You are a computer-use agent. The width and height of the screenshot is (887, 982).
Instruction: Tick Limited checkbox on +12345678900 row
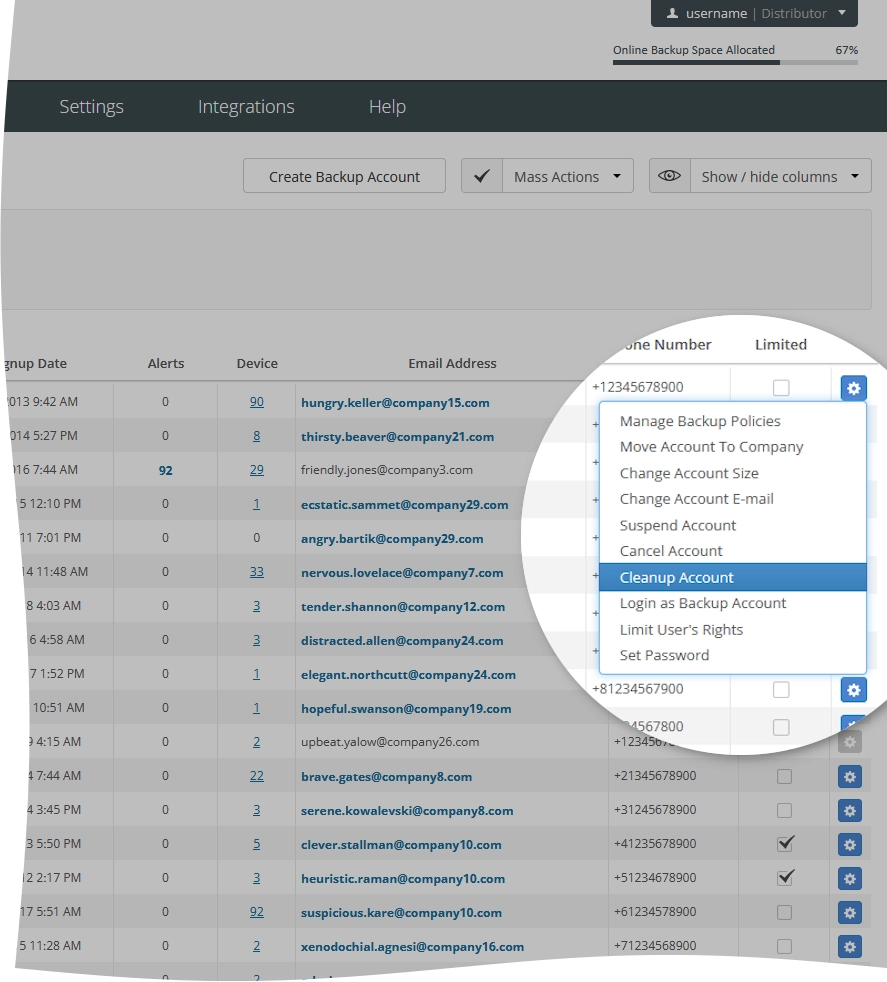pyautogui.click(x=781, y=388)
